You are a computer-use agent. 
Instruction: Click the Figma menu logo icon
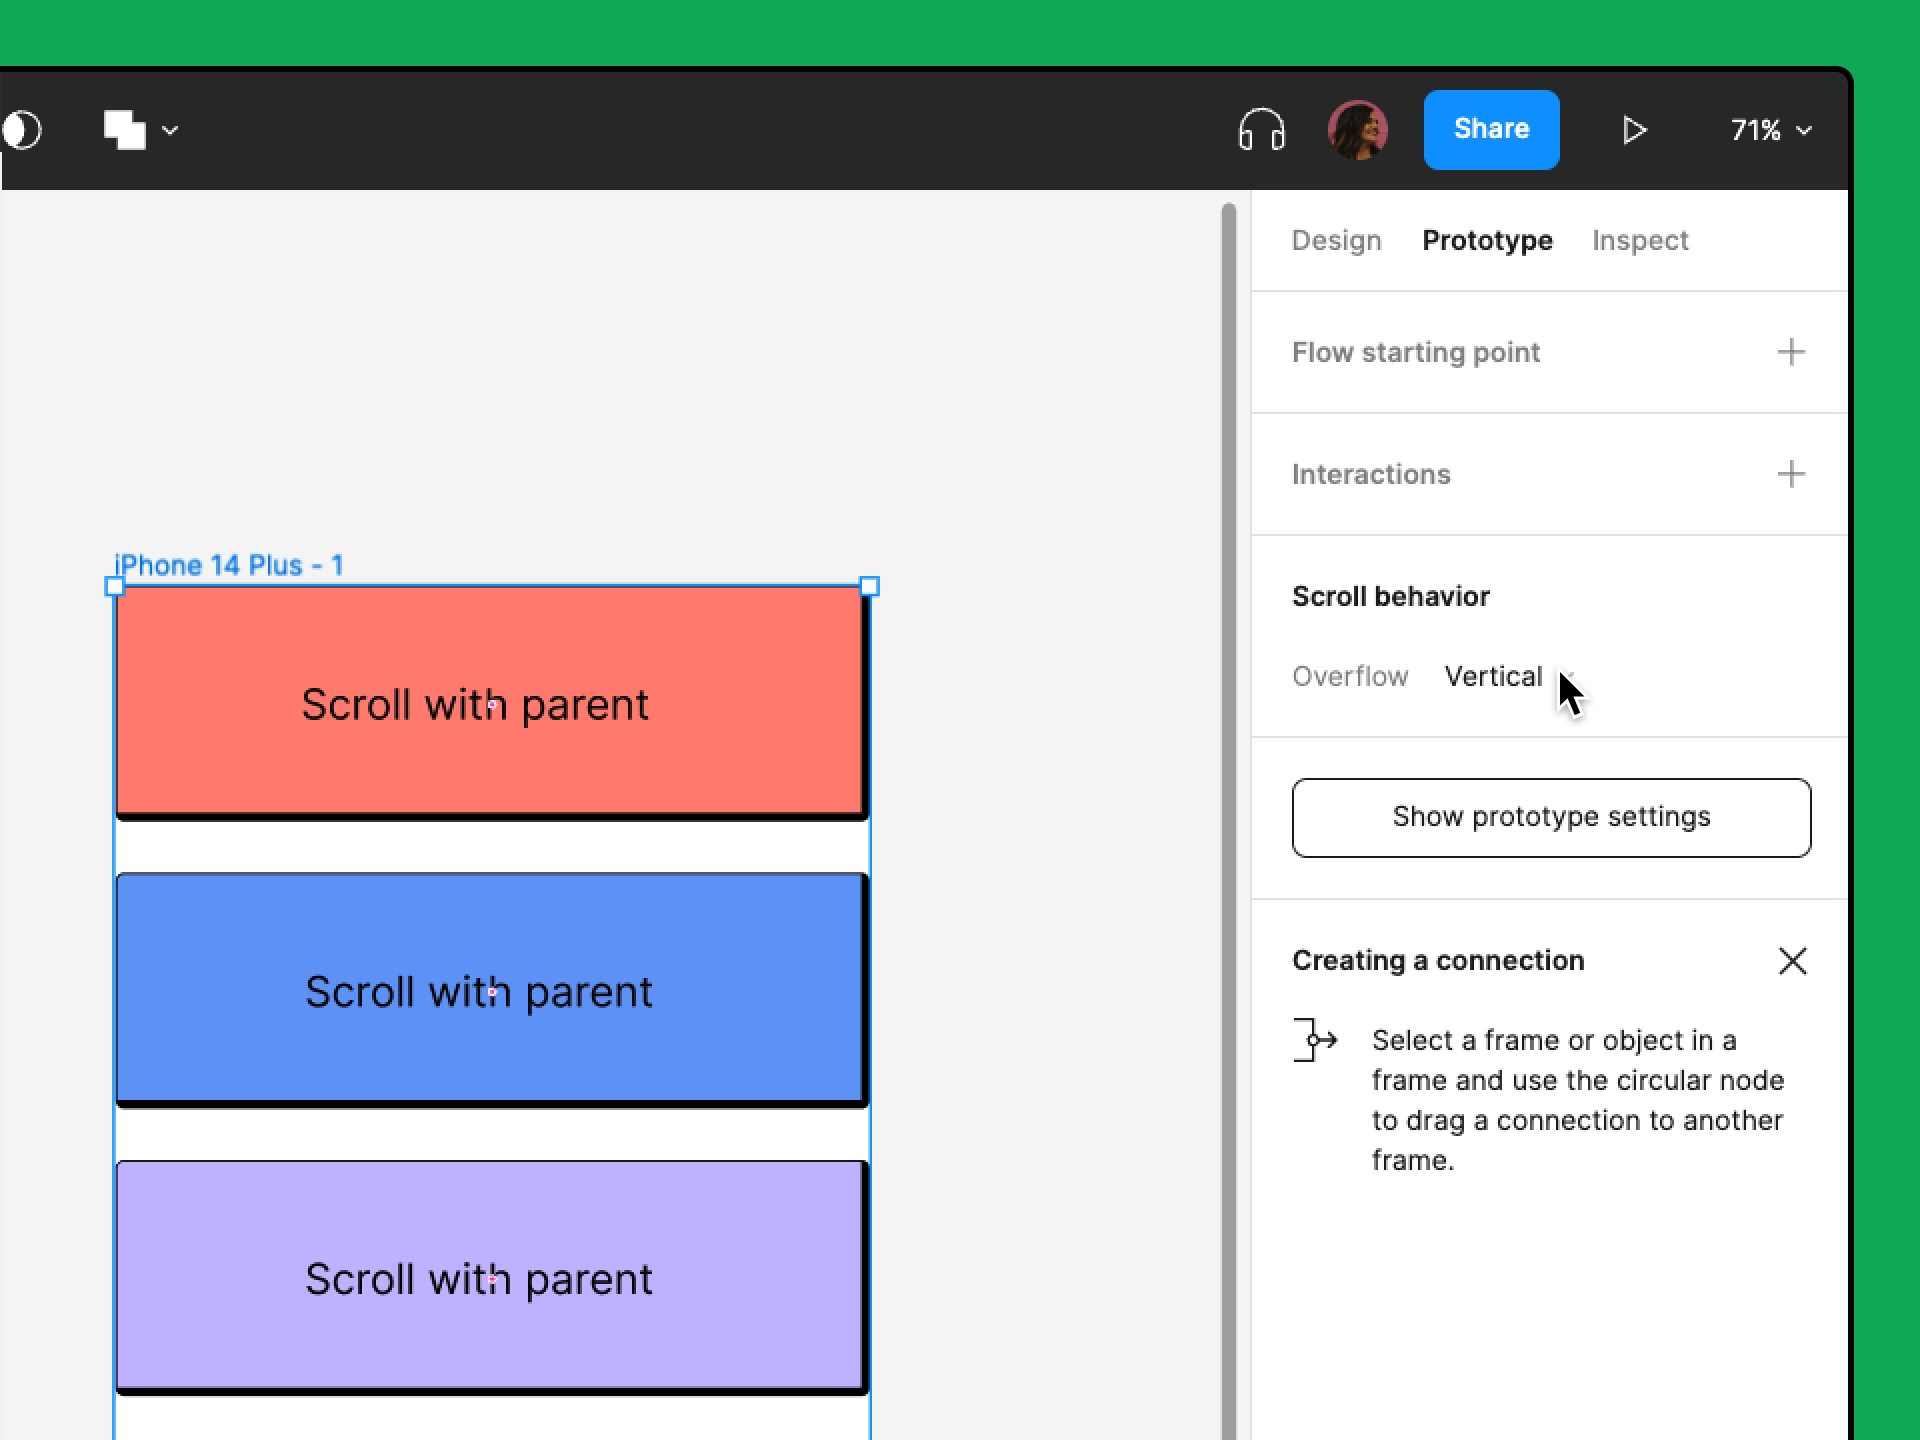(x=23, y=127)
